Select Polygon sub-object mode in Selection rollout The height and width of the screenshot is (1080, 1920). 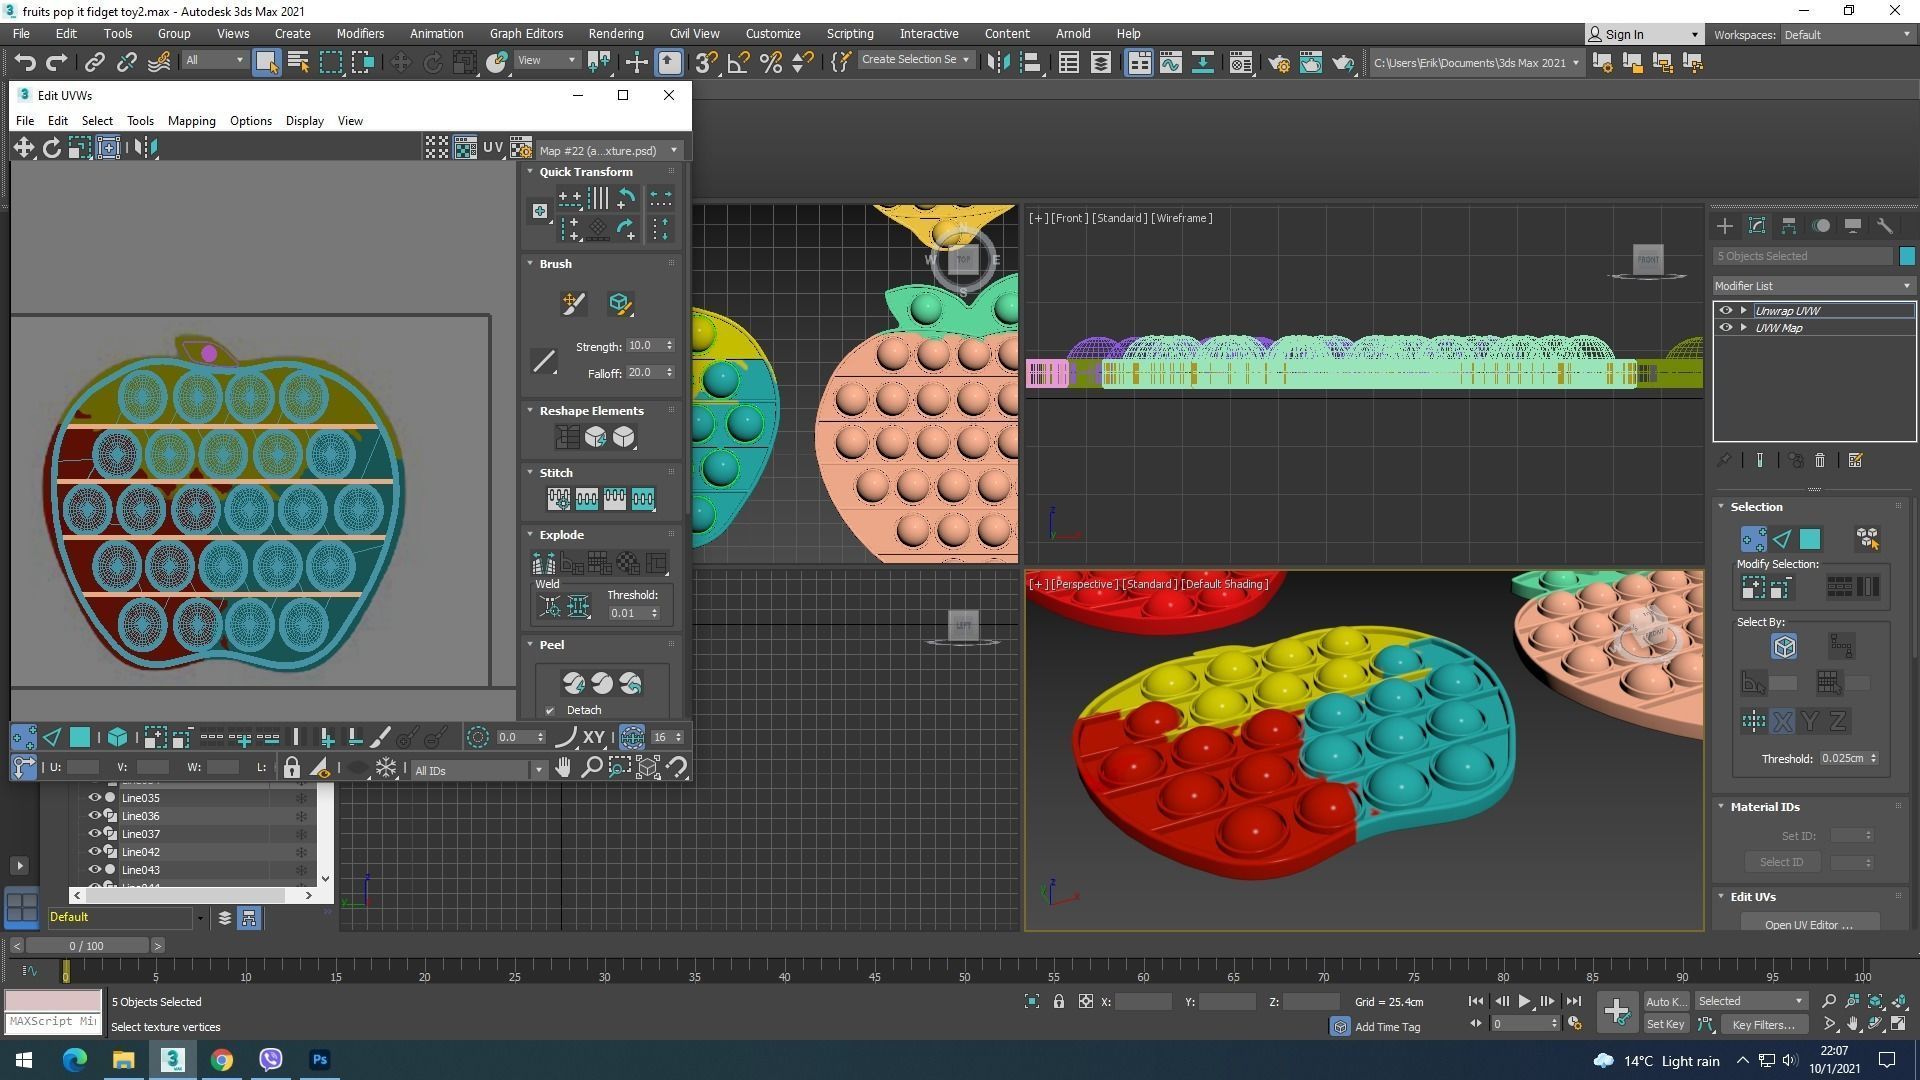(1810, 540)
